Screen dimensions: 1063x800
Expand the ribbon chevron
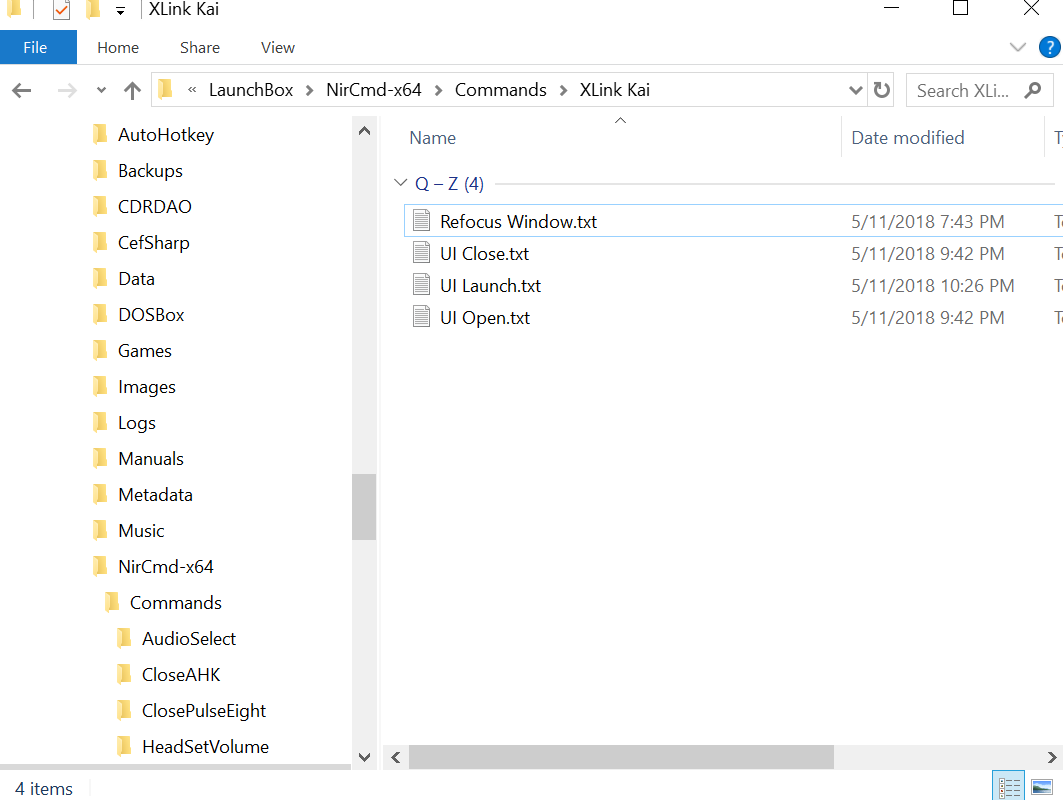pyautogui.click(x=1018, y=47)
